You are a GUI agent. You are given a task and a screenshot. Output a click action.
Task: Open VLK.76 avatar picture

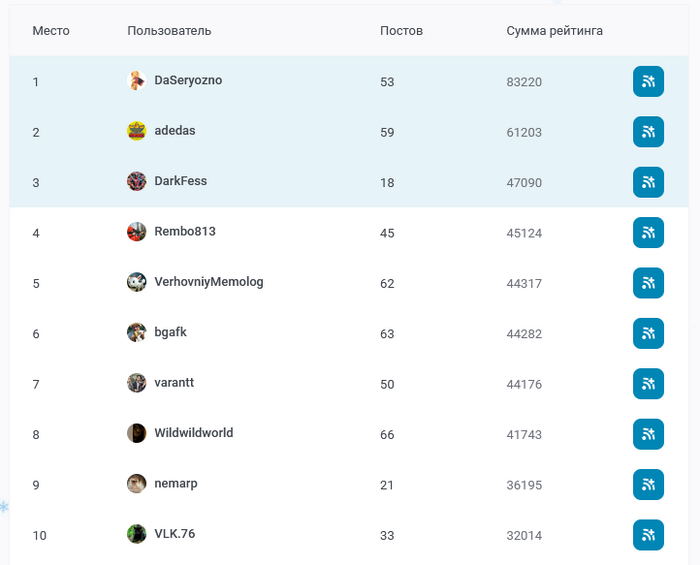click(x=137, y=534)
